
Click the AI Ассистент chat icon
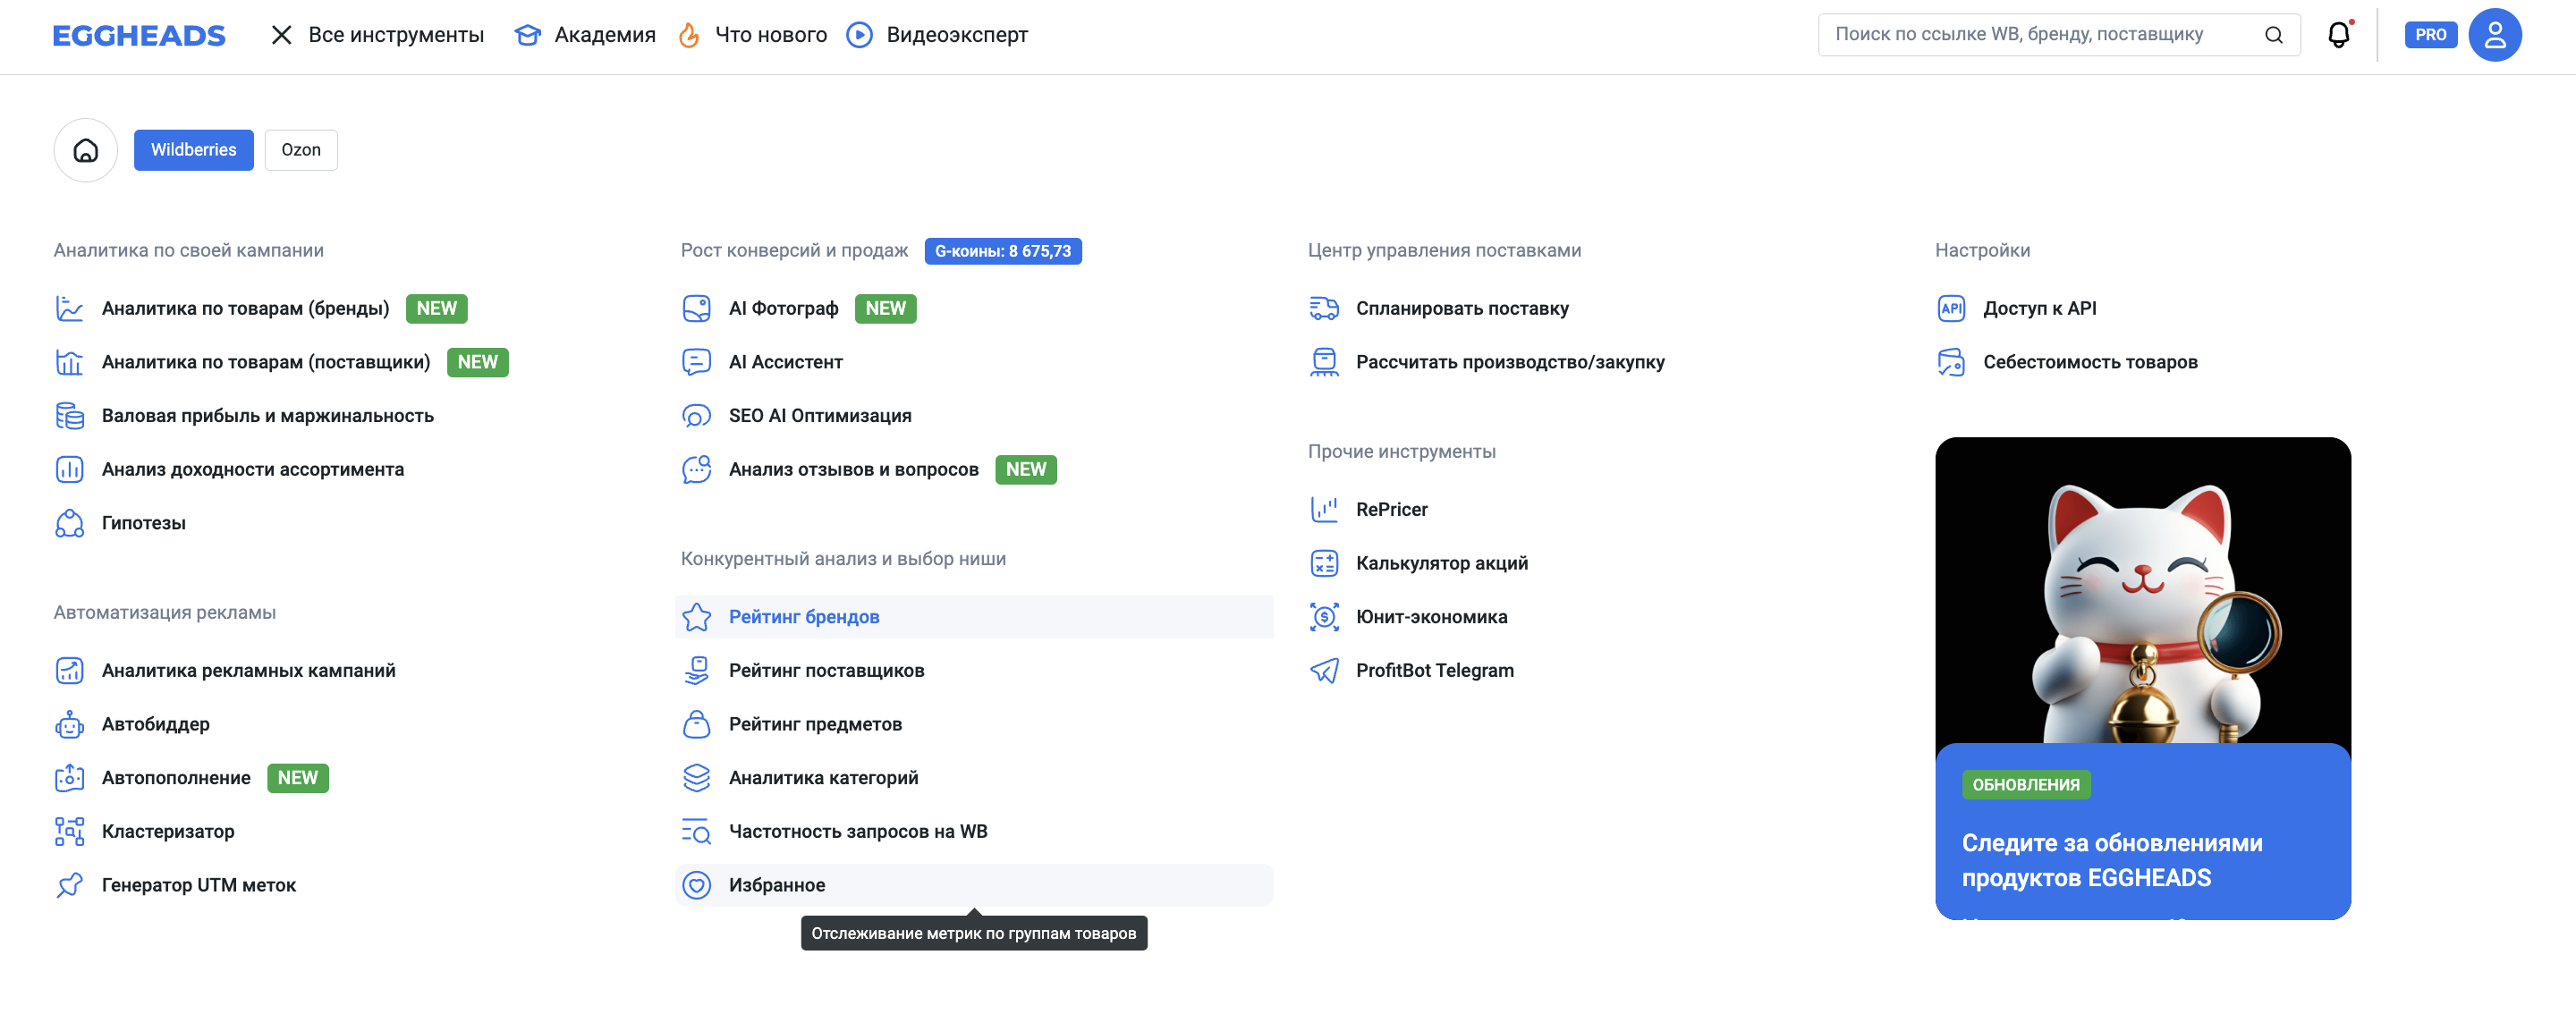[697, 362]
